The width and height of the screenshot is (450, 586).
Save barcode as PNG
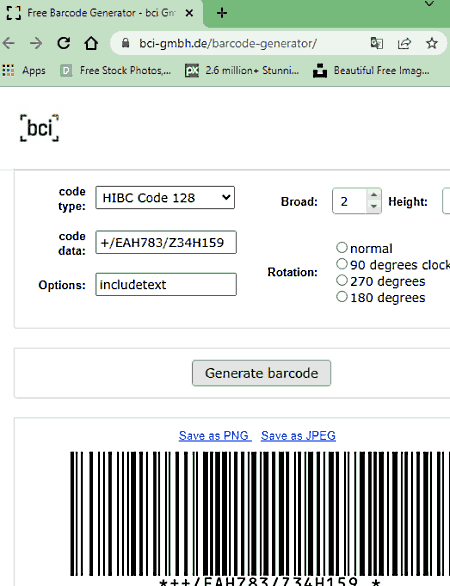tap(215, 435)
